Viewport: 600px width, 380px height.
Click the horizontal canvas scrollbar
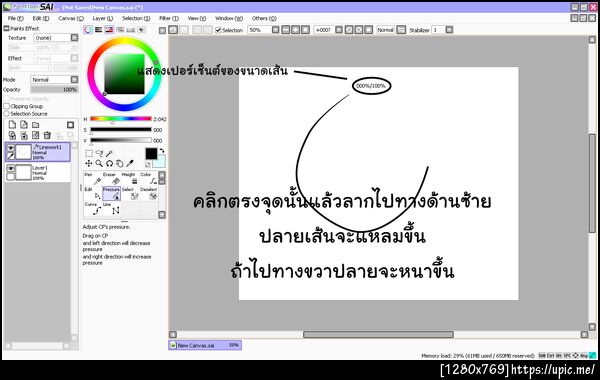[x=378, y=334]
